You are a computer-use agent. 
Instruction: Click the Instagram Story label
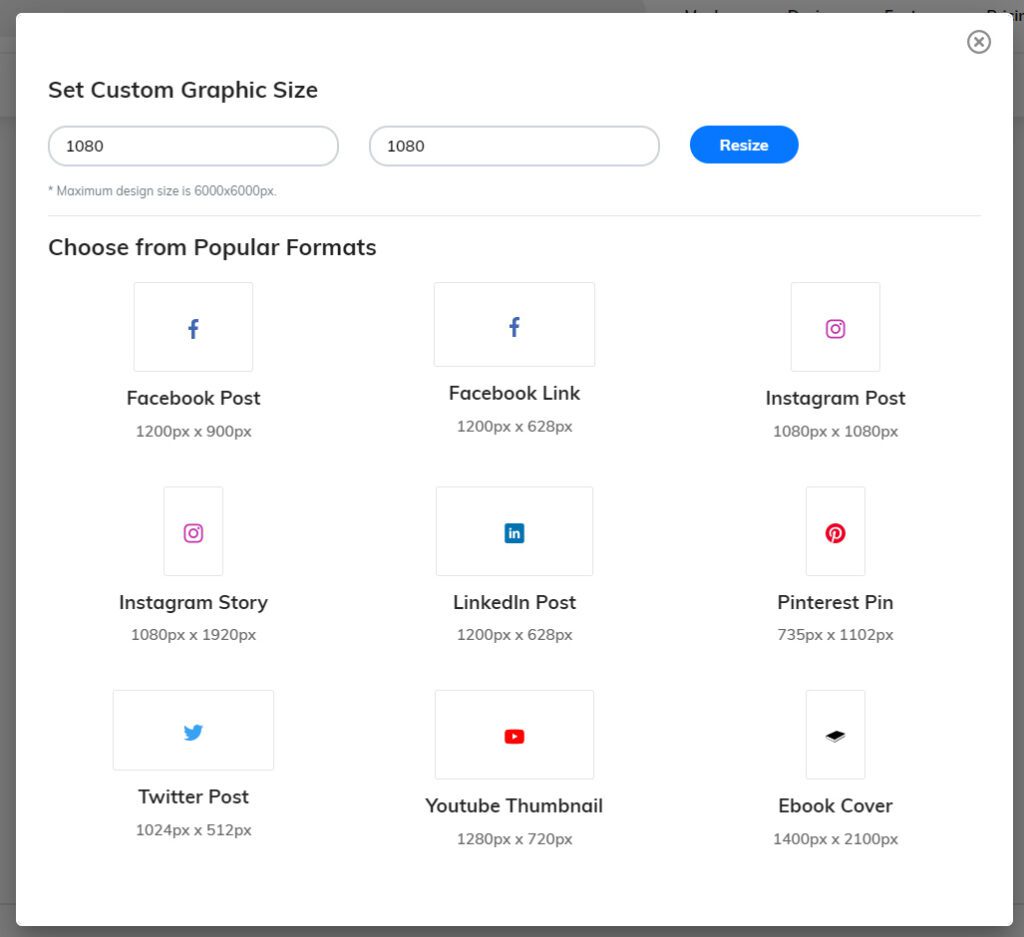tap(193, 602)
